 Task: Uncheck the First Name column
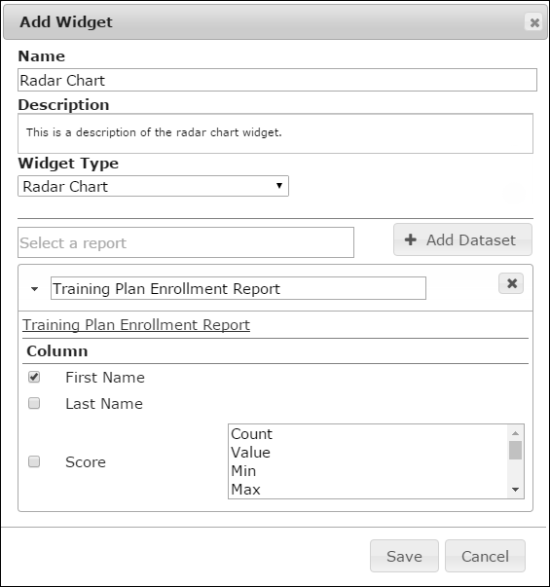[x=34, y=377]
